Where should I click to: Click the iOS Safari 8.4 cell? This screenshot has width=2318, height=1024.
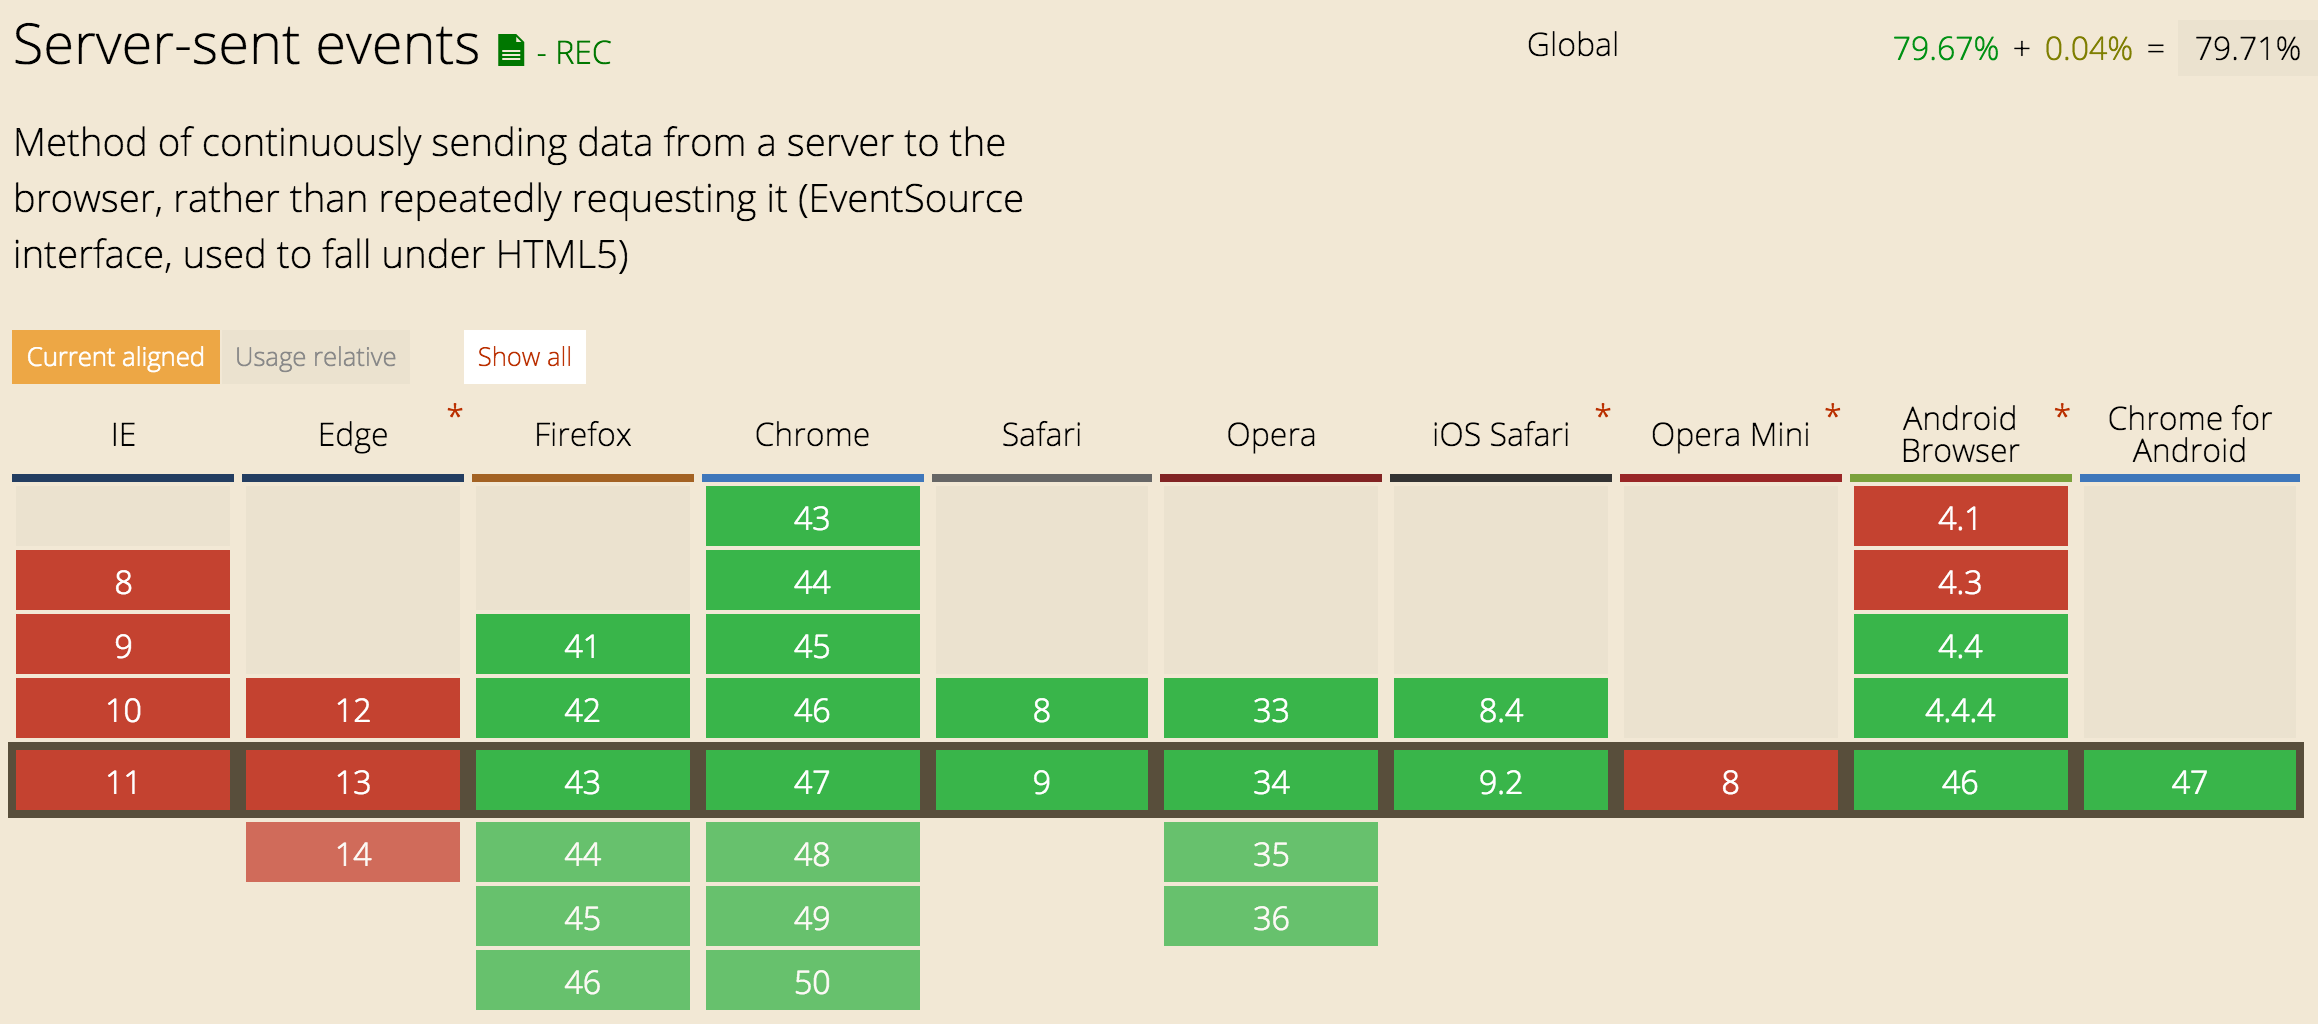[x=1500, y=709]
